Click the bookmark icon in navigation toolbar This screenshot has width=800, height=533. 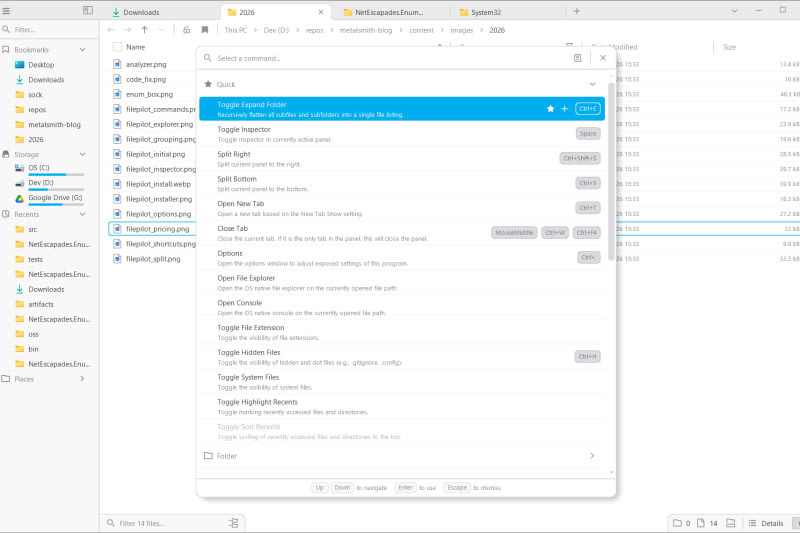(x=205, y=30)
